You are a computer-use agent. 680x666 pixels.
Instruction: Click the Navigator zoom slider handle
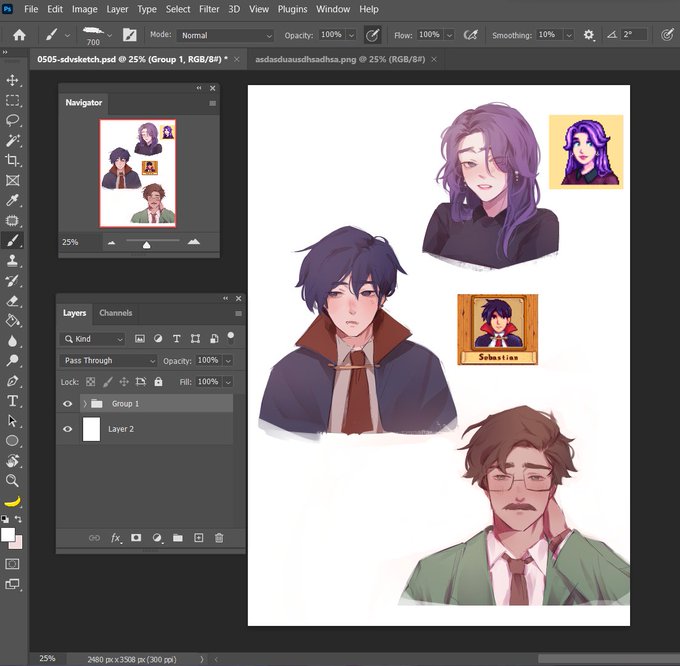click(147, 245)
